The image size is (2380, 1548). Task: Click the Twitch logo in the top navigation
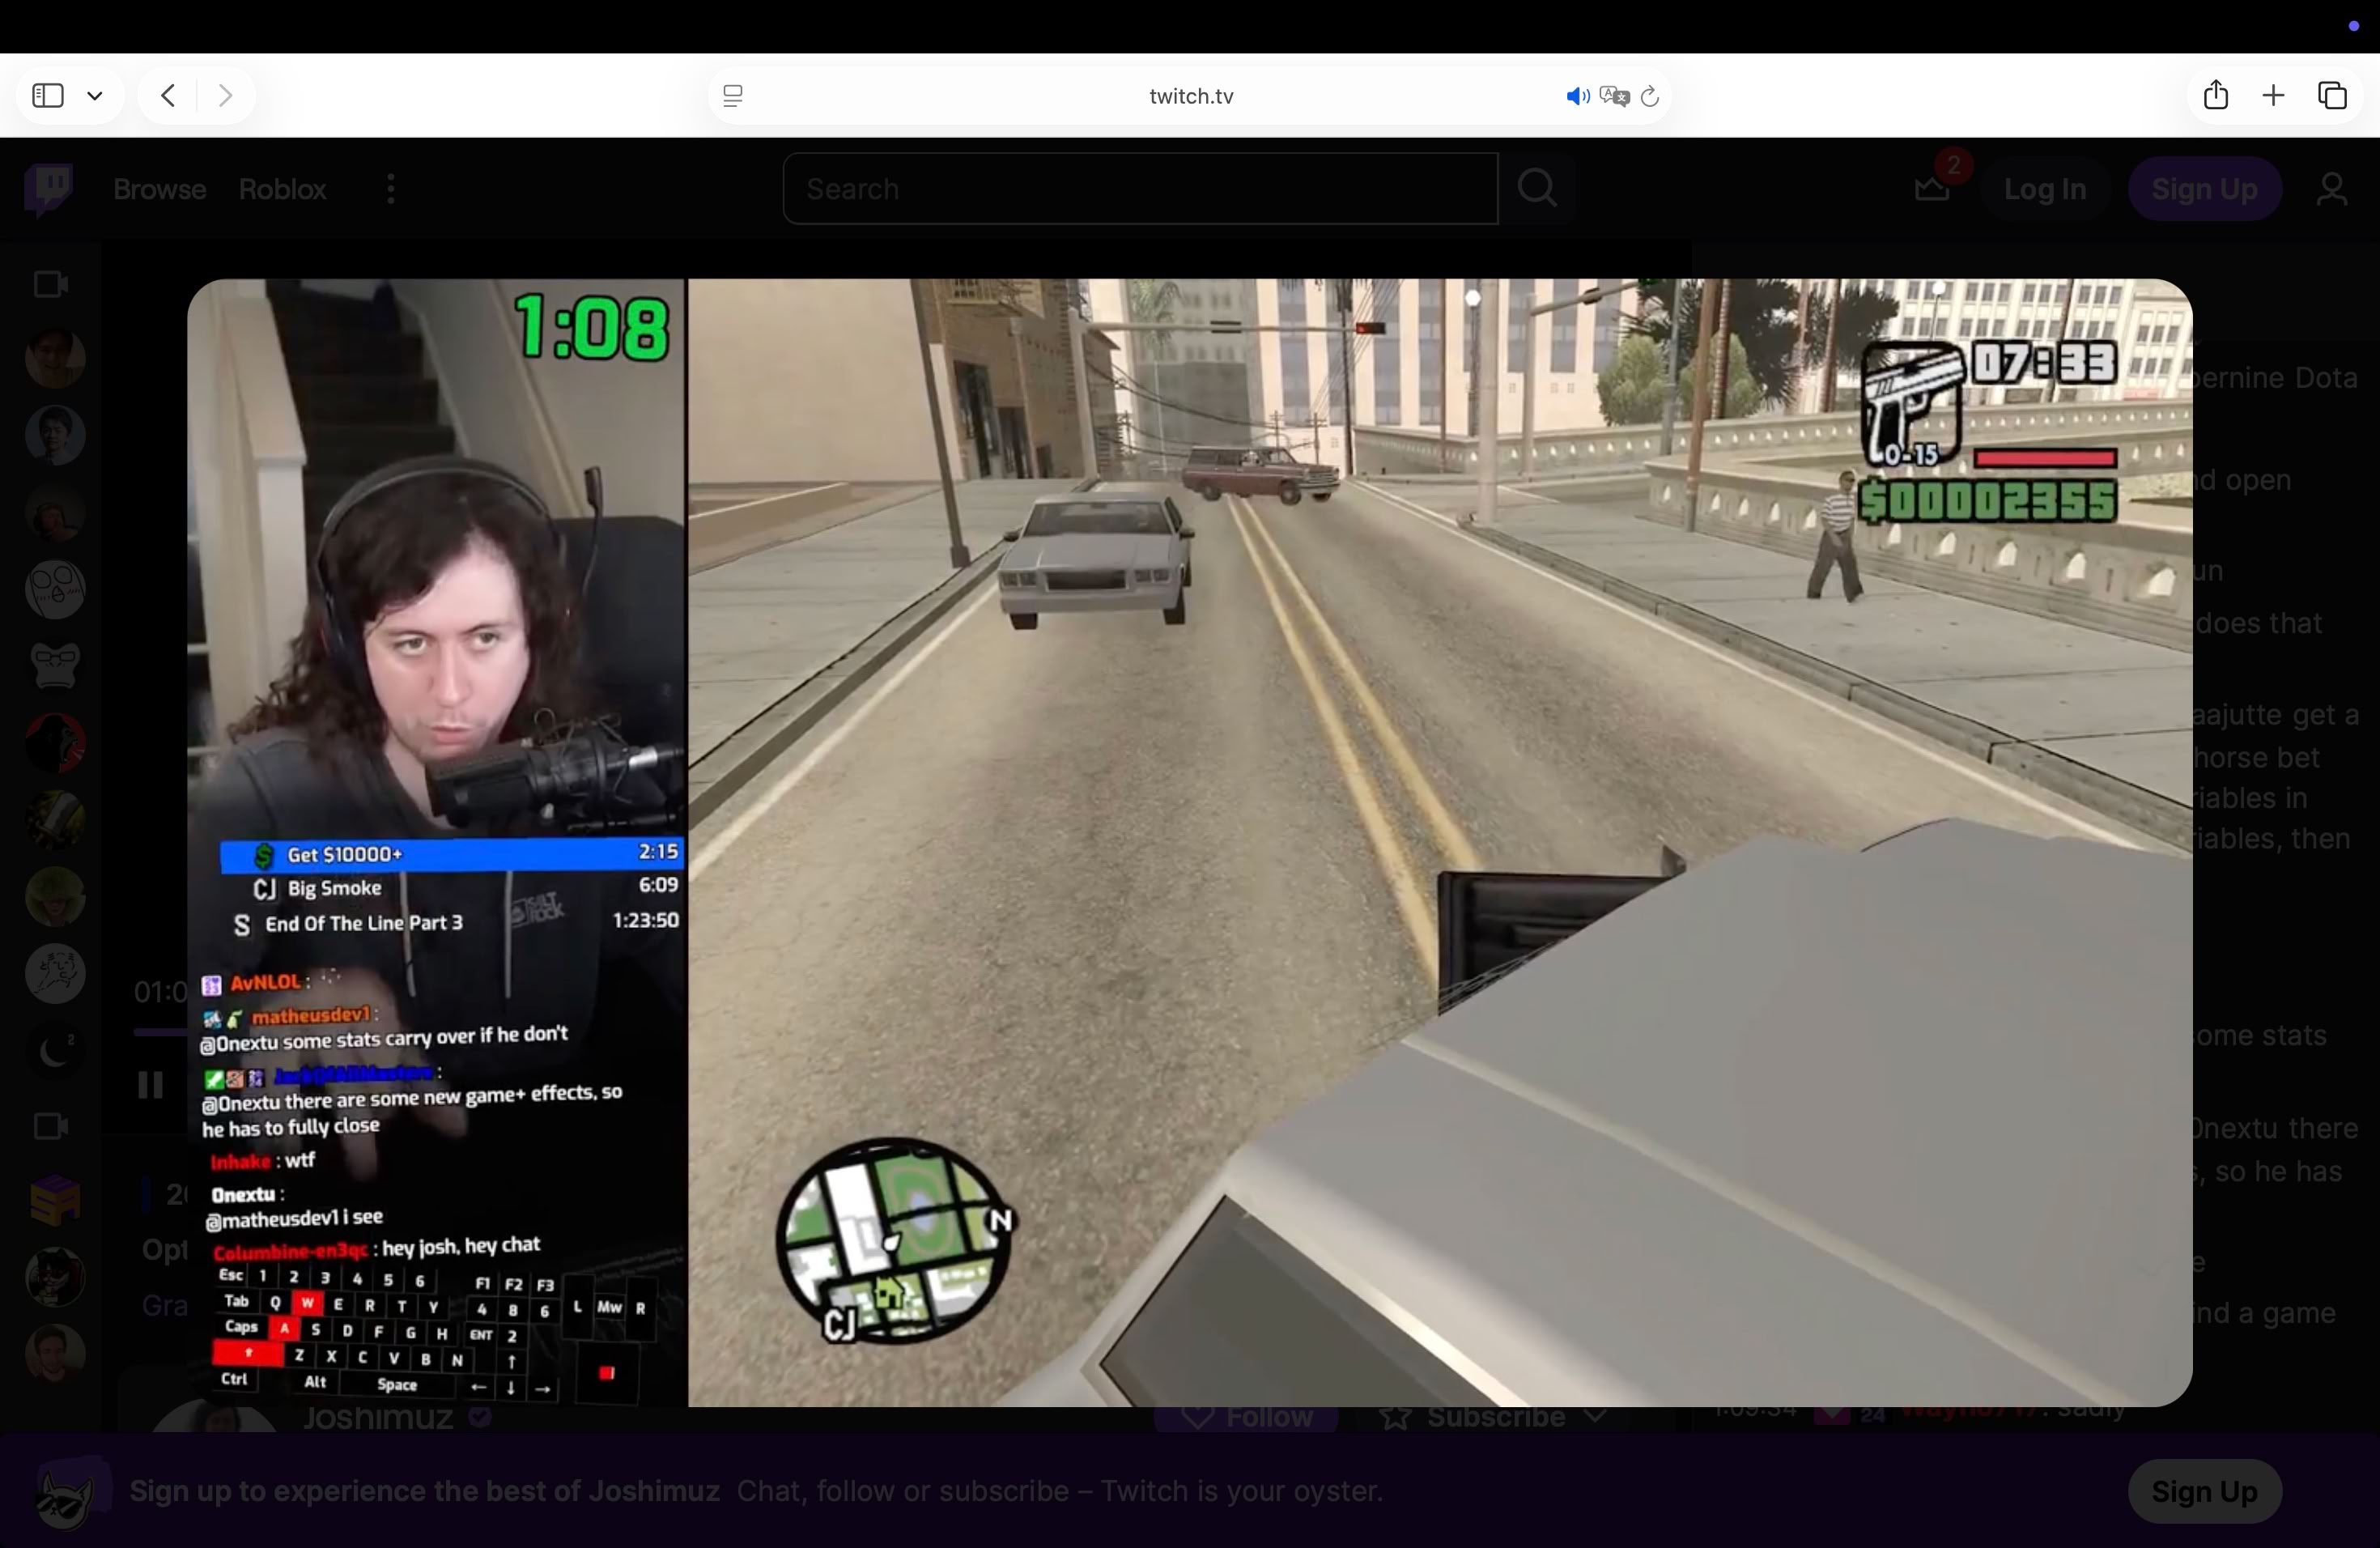tap(47, 189)
